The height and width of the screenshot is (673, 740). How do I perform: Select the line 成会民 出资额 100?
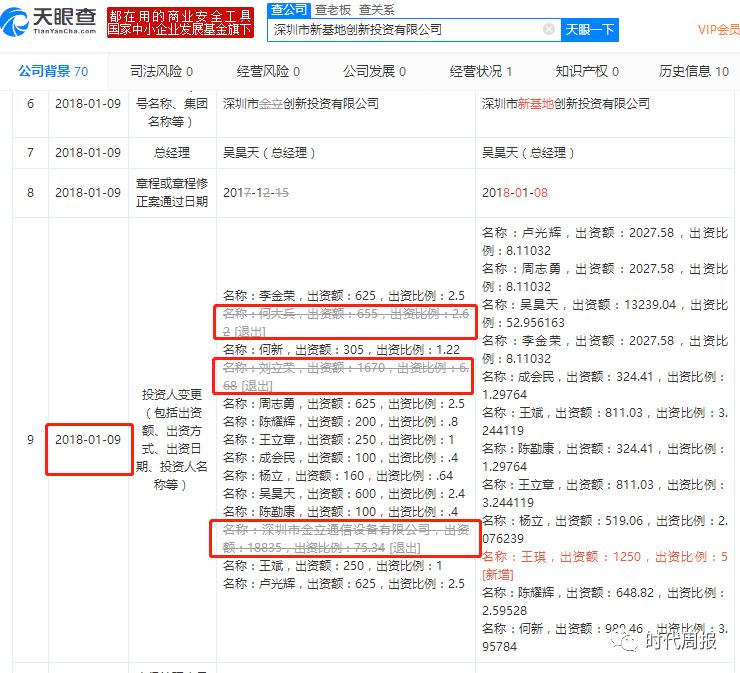pos(340,457)
